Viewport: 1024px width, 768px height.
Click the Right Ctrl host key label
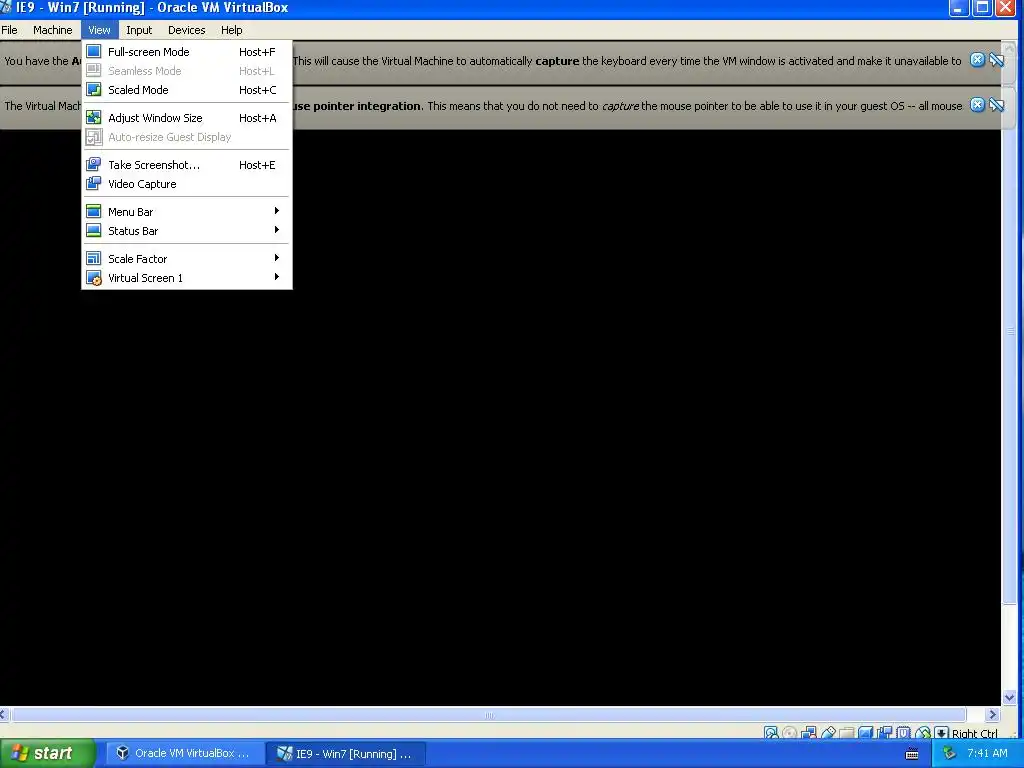coord(974,733)
